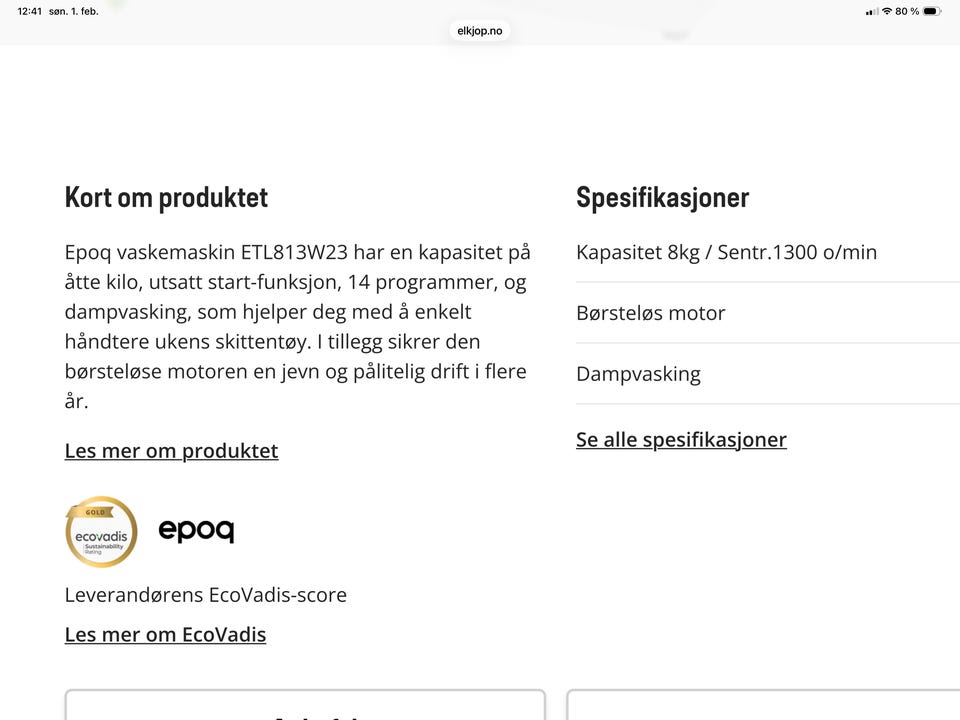The image size is (960, 720).
Task: Tap the Wi-Fi icon in status bar
Action: 886,11
